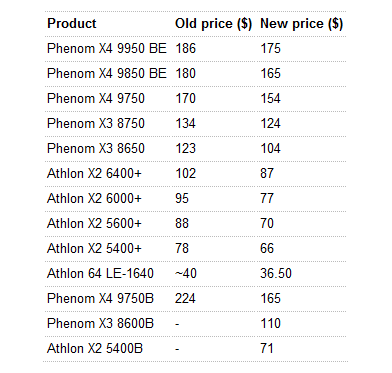Select Athlon X2 5400+ product name
Viewport: 392px width, 373px height.
[x=94, y=249]
